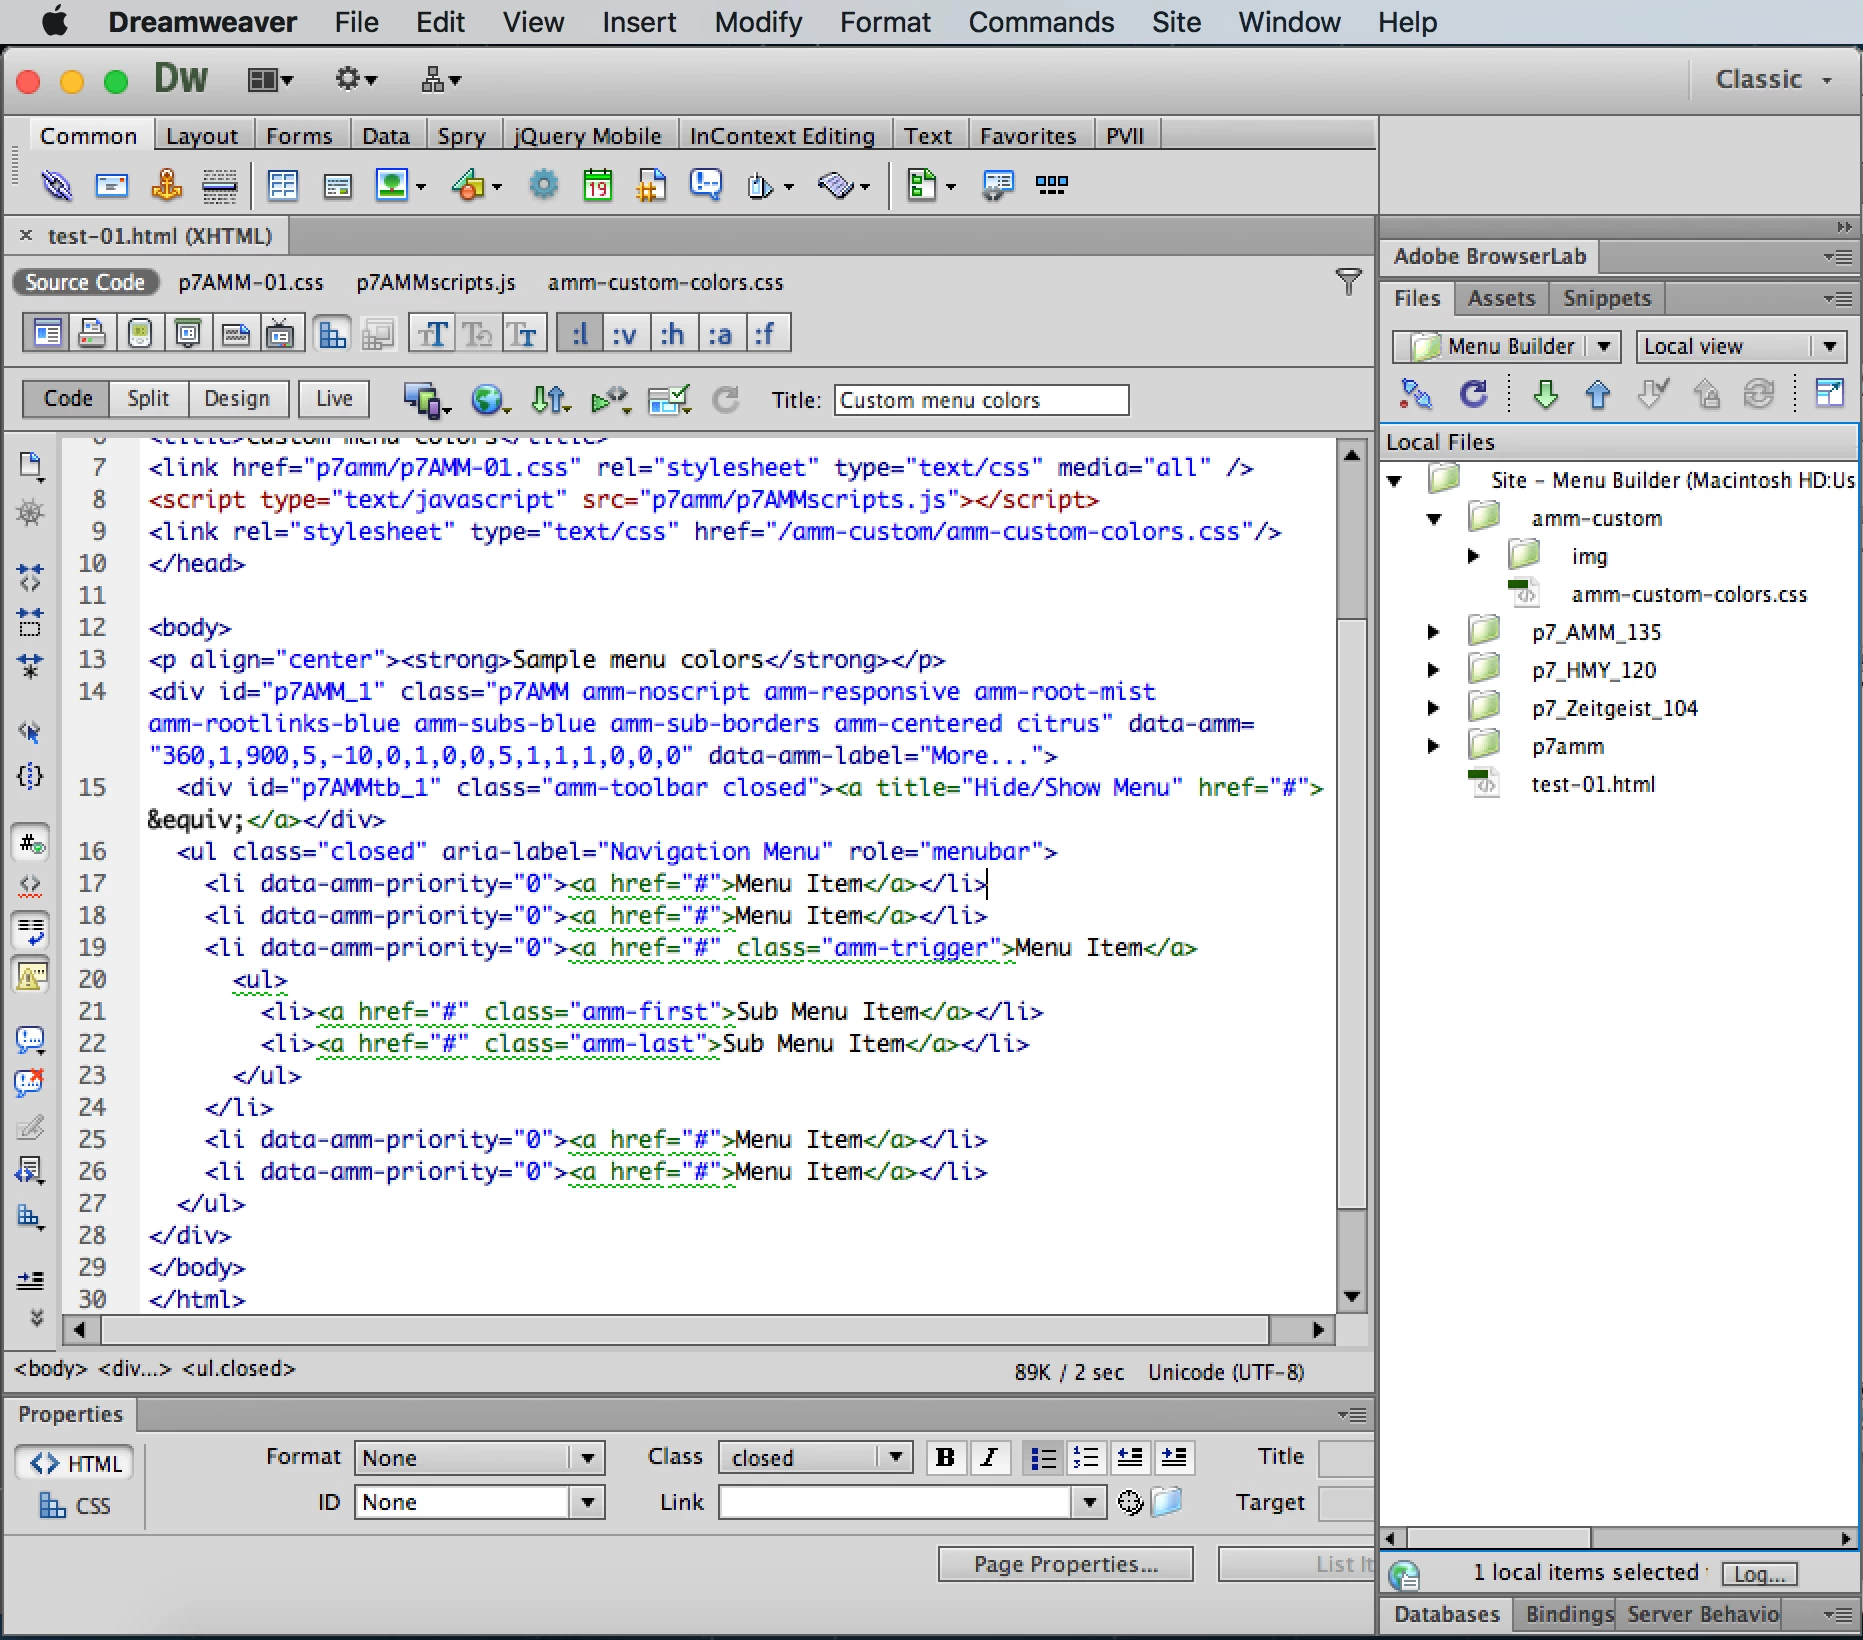Click the Page Properties button

pyautogui.click(x=1065, y=1564)
